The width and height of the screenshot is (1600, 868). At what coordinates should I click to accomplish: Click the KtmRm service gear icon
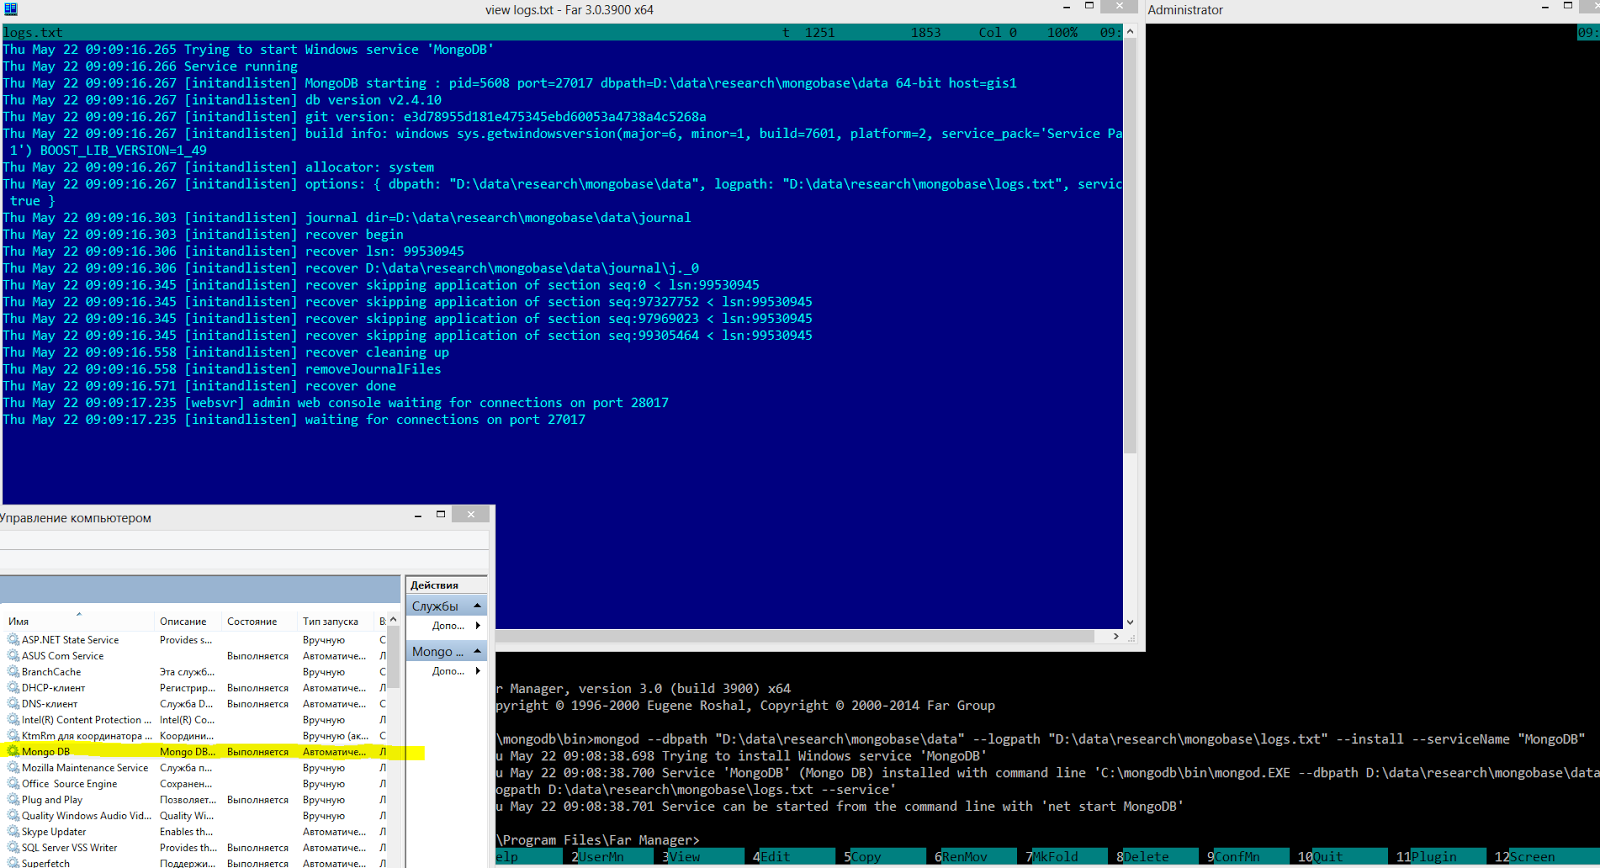(x=14, y=736)
